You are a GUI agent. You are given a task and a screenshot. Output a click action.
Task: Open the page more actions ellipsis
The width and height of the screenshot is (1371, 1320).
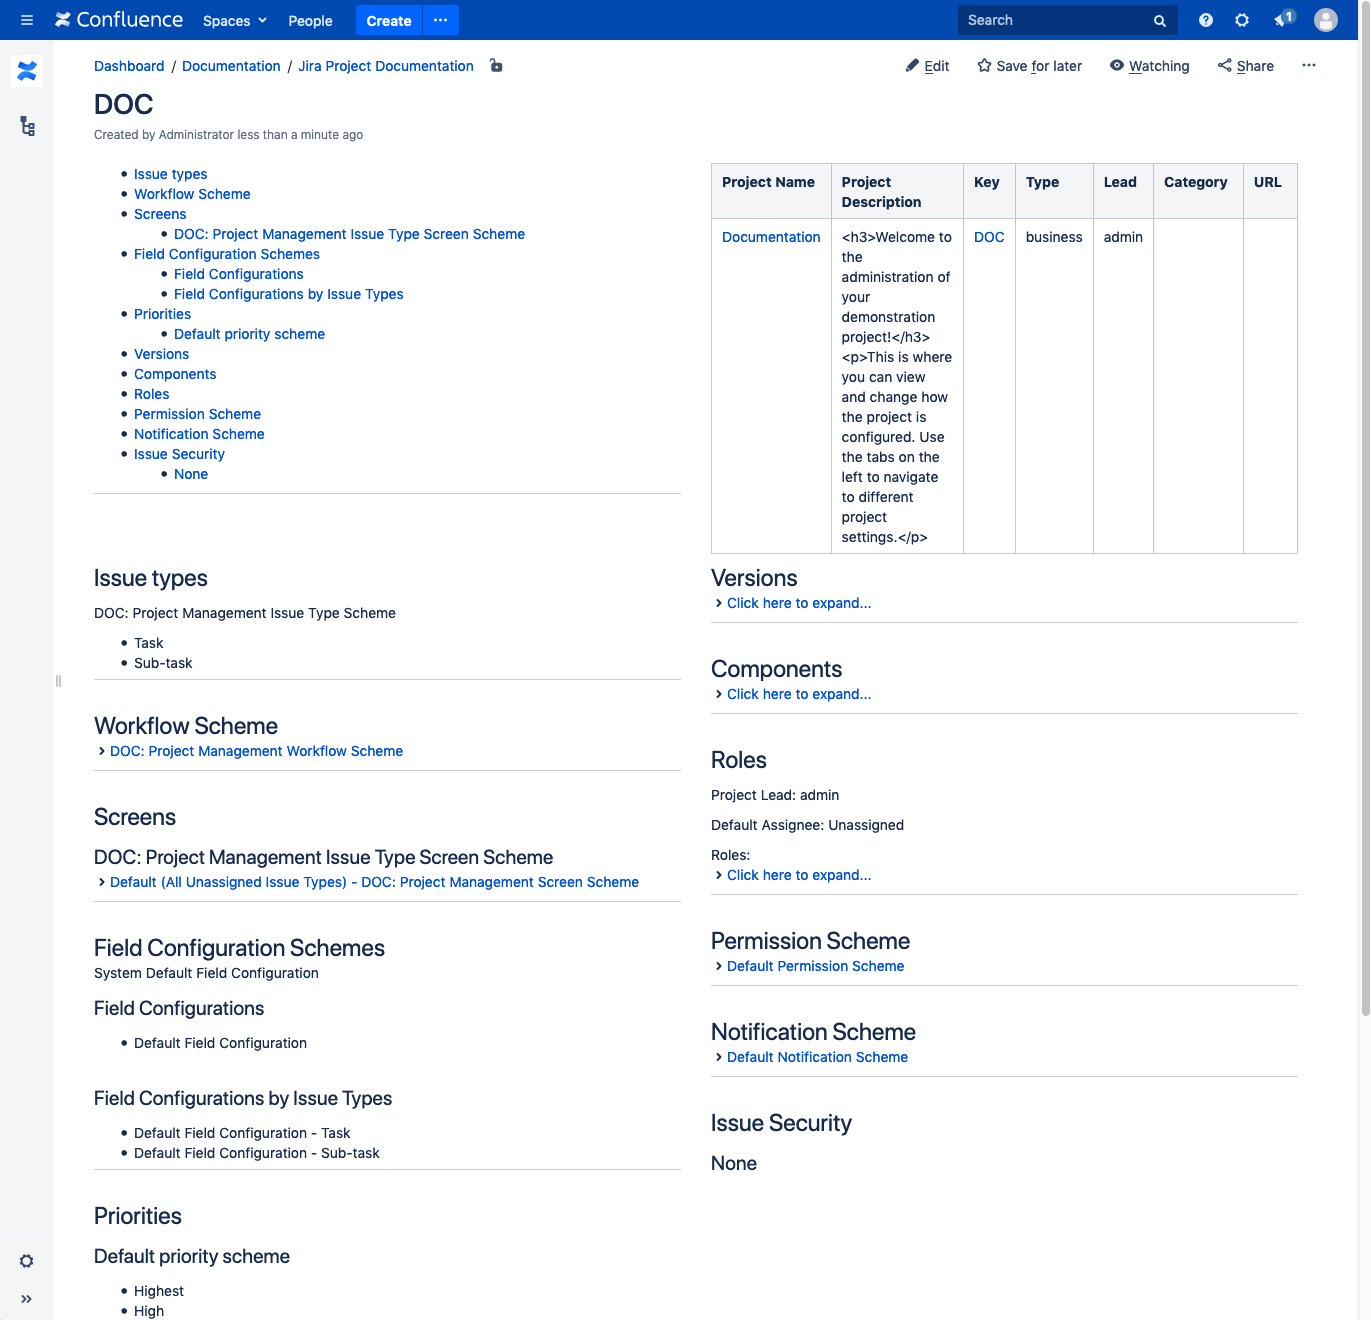point(1309,66)
